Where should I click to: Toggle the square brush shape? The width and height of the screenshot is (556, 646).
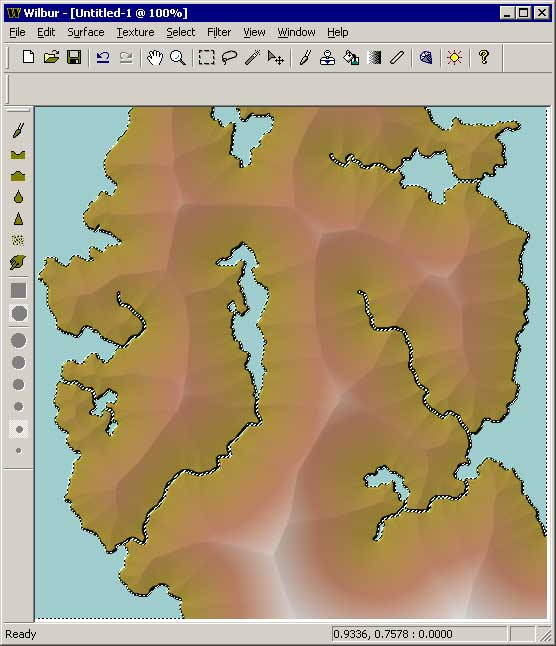19,290
